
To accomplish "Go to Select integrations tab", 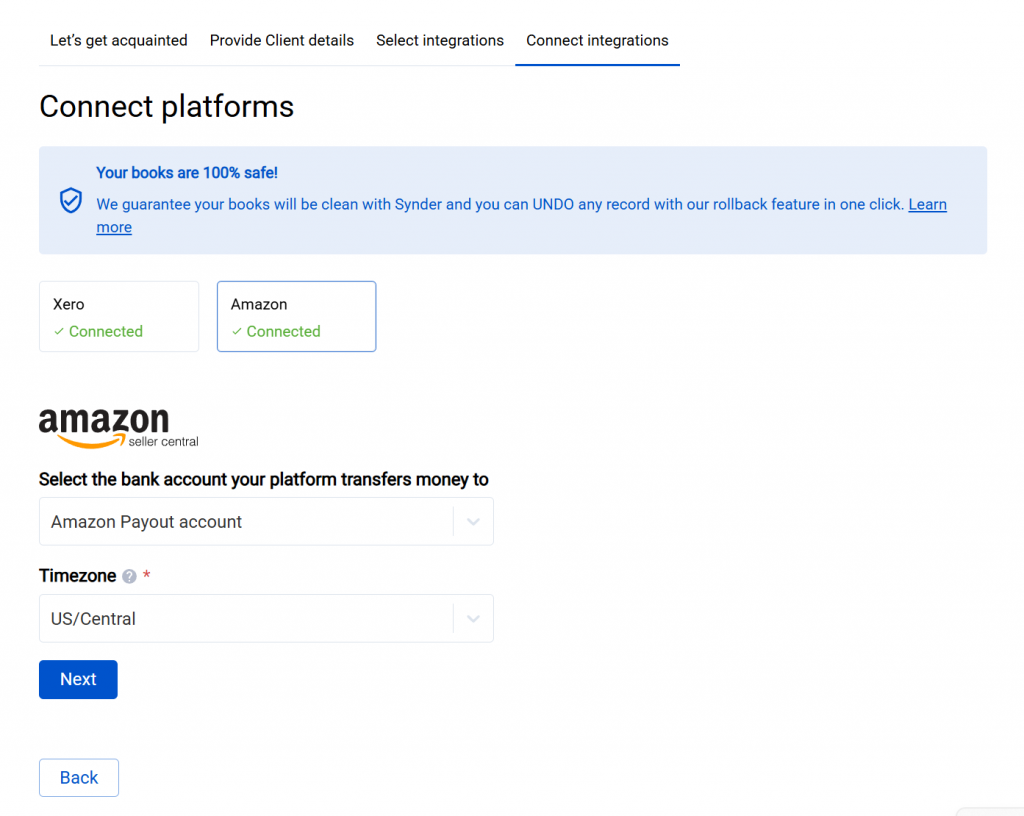I will coord(440,40).
